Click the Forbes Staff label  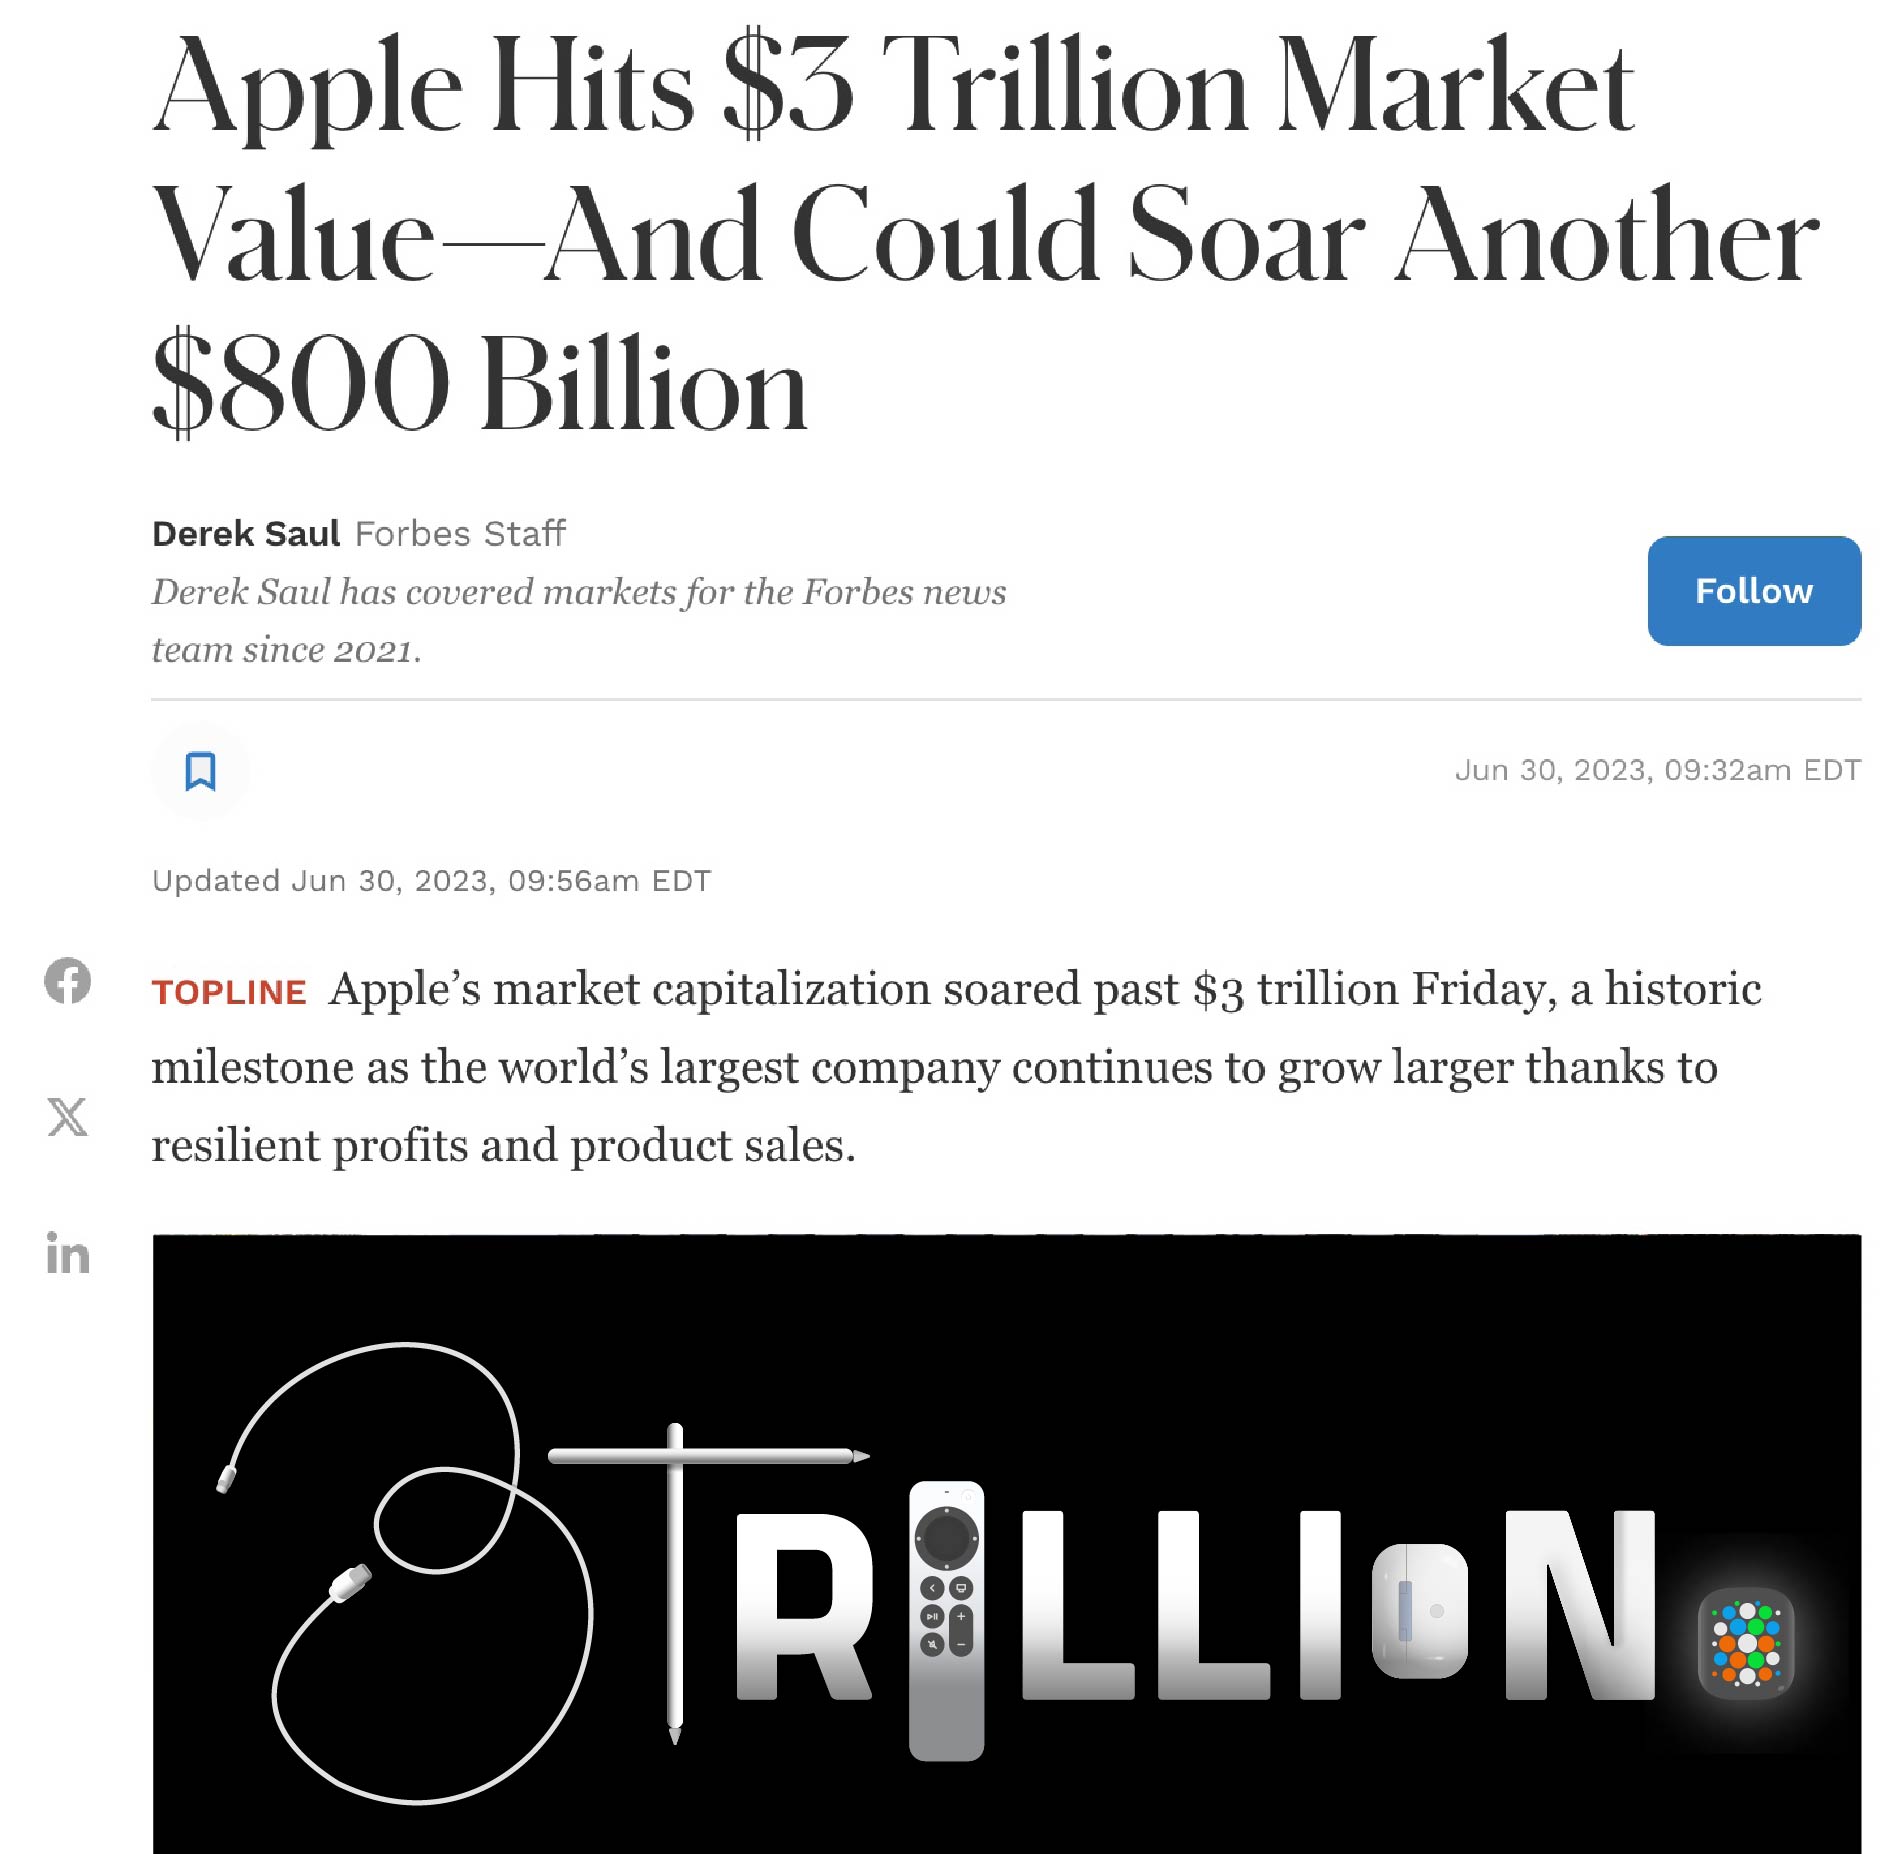pyautogui.click(x=460, y=534)
